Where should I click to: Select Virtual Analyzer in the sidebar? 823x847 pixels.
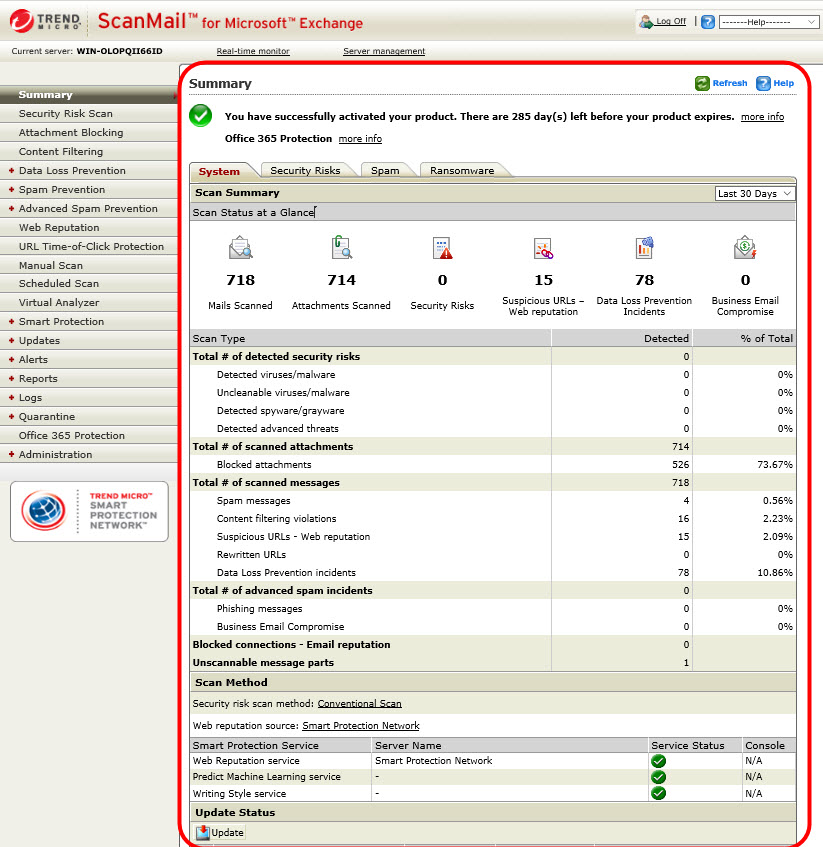(x=59, y=303)
